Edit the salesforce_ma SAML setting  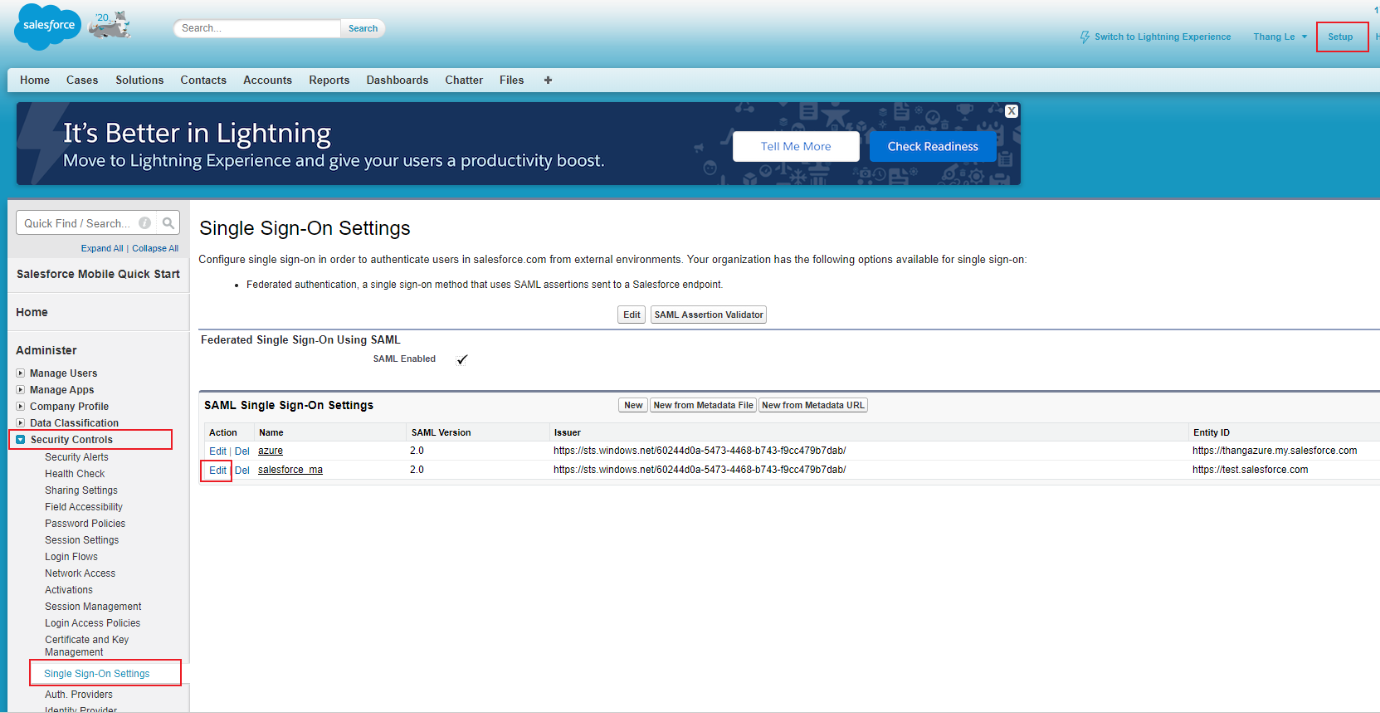tap(217, 470)
